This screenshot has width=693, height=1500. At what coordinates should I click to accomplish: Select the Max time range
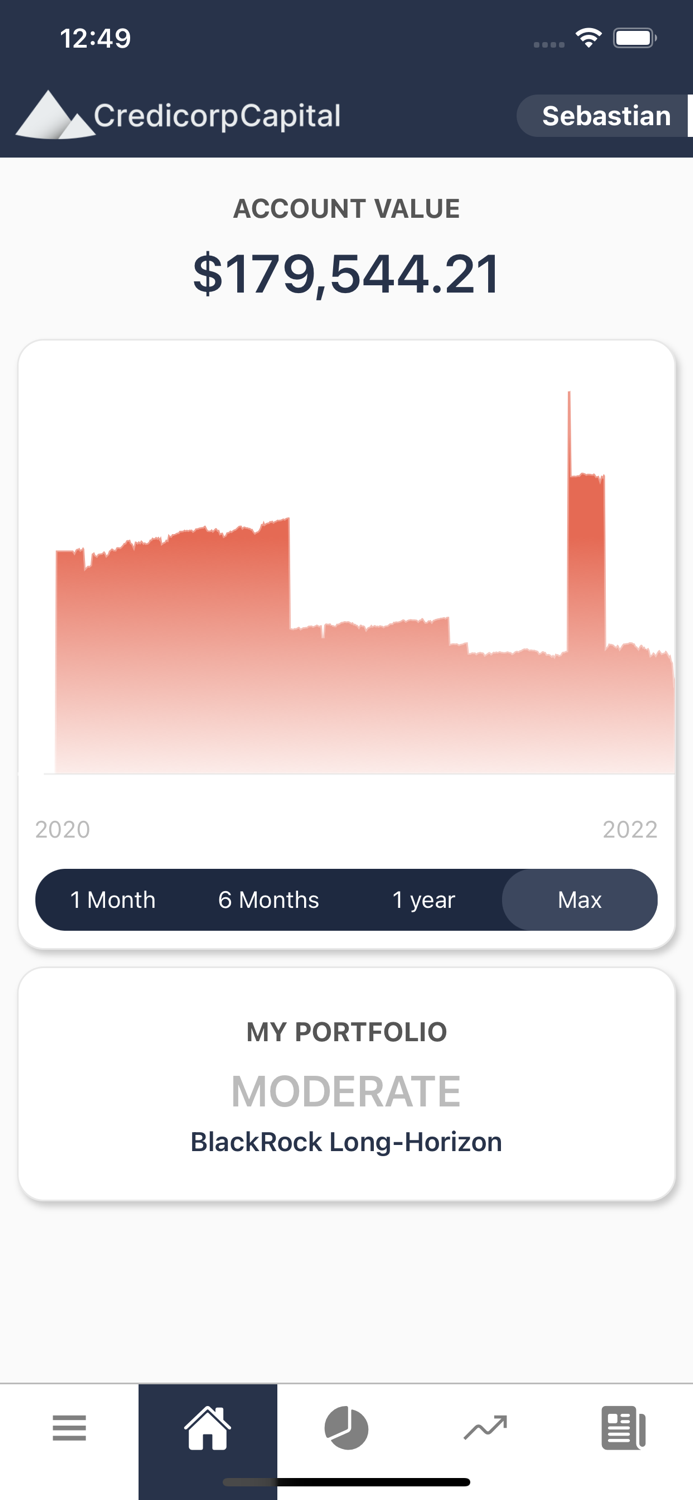point(579,900)
